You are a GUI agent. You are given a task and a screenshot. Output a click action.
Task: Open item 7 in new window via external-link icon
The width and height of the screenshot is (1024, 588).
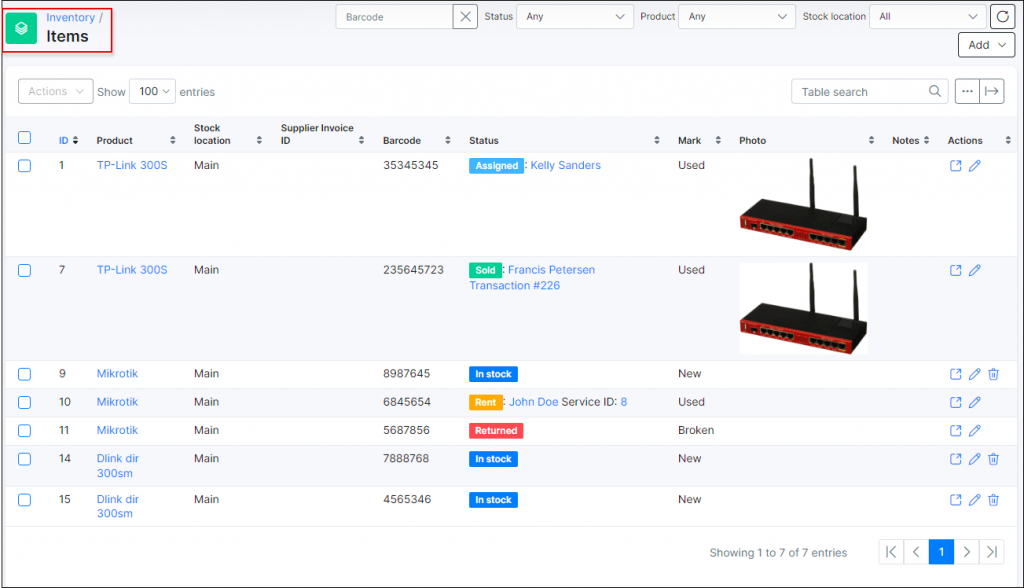(956, 270)
